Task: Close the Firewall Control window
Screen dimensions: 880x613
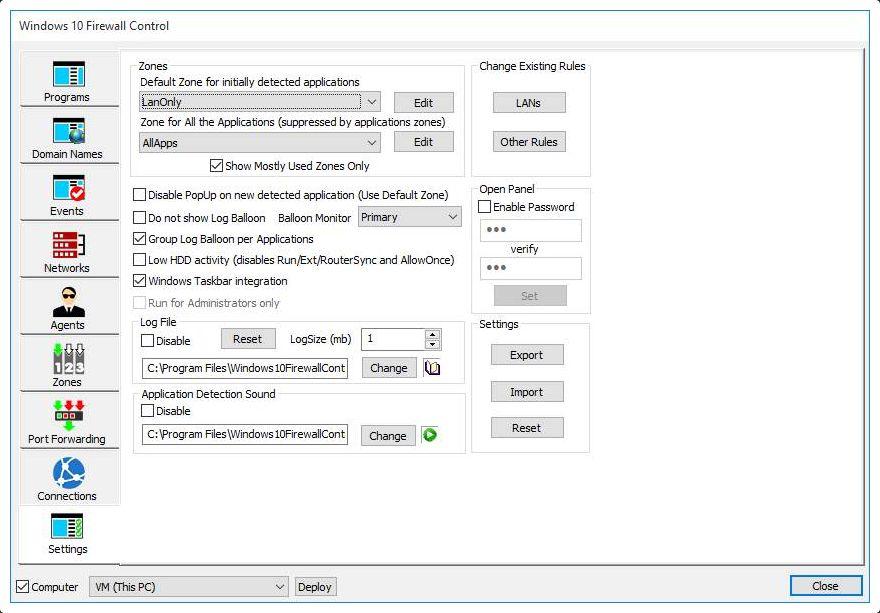Action: (826, 586)
